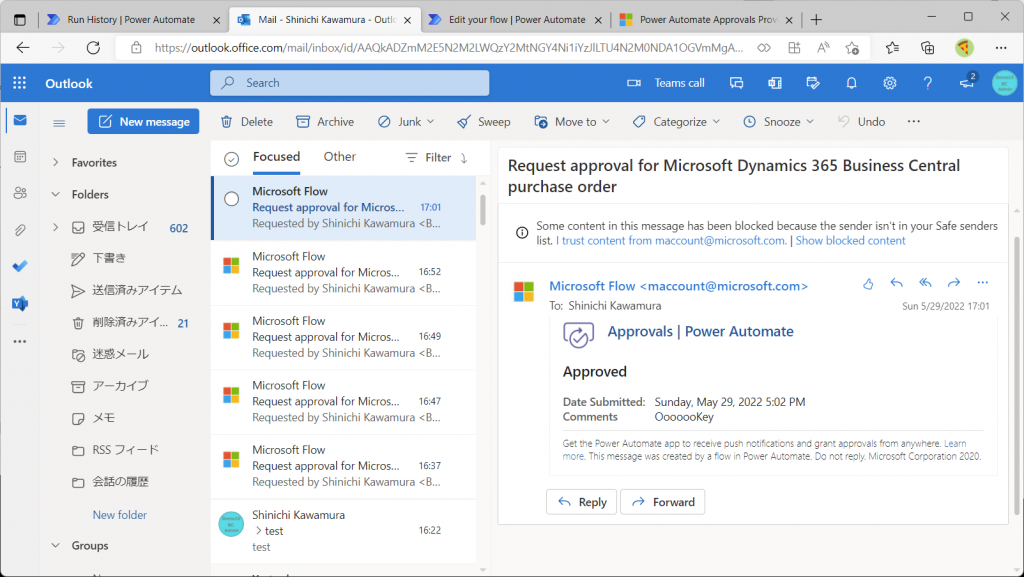Open the Help question mark
The width and height of the screenshot is (1024, 577).
pyautogui.click(x=927, y=83)
